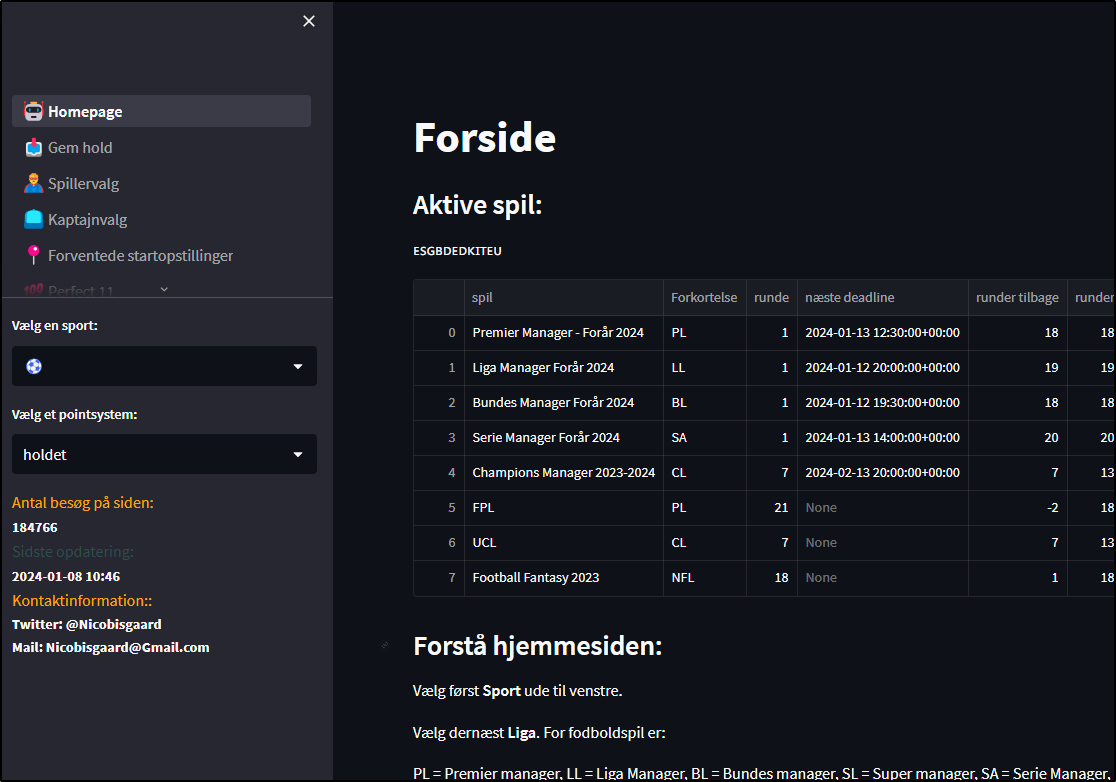Click the BL abbreviation cell
Image resolution: width=1116 pixels, height=782 pixels.
pyautogui.click(x=705, y=403)
